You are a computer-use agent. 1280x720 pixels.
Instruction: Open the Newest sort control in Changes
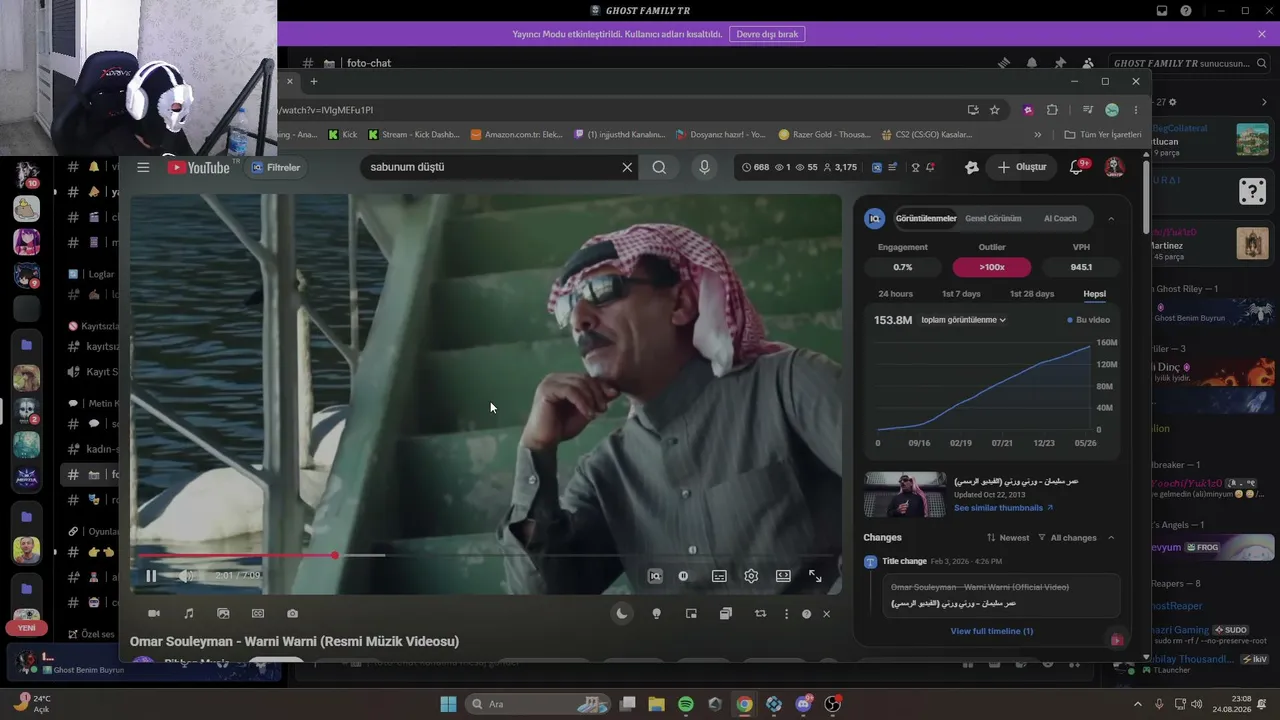(x=1008, y=538)
